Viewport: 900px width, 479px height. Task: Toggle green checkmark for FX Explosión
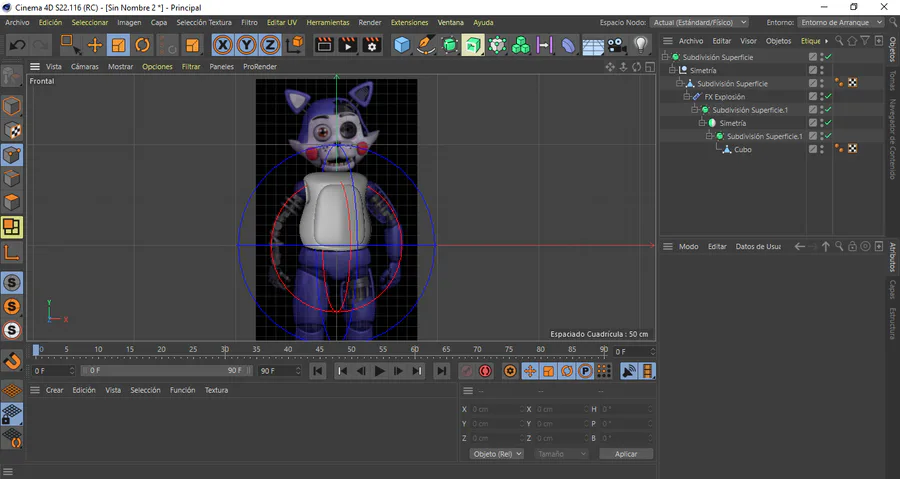tap(828, 96)
